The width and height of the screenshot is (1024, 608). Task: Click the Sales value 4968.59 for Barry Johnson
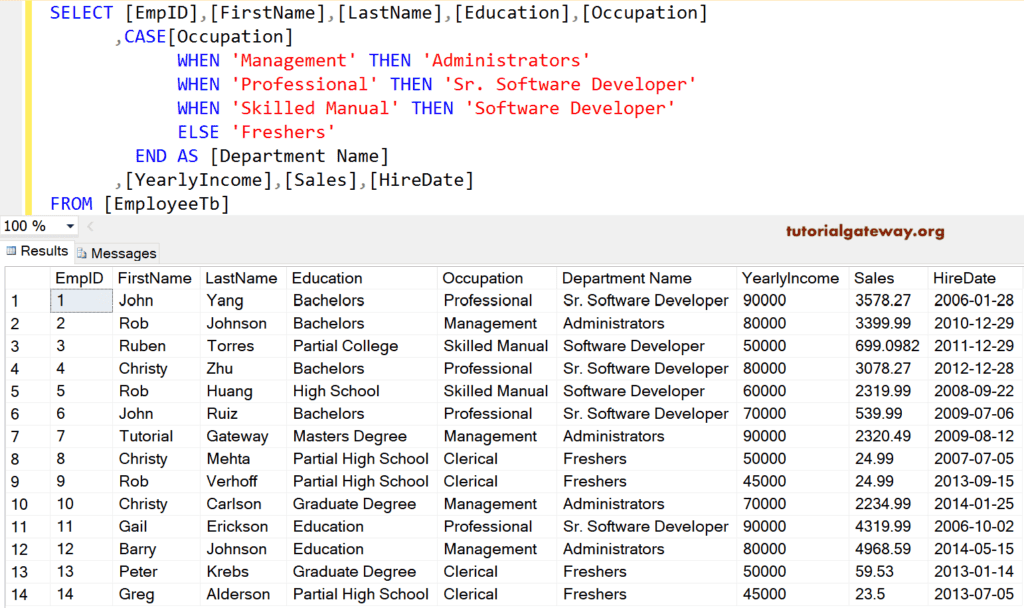884,548
